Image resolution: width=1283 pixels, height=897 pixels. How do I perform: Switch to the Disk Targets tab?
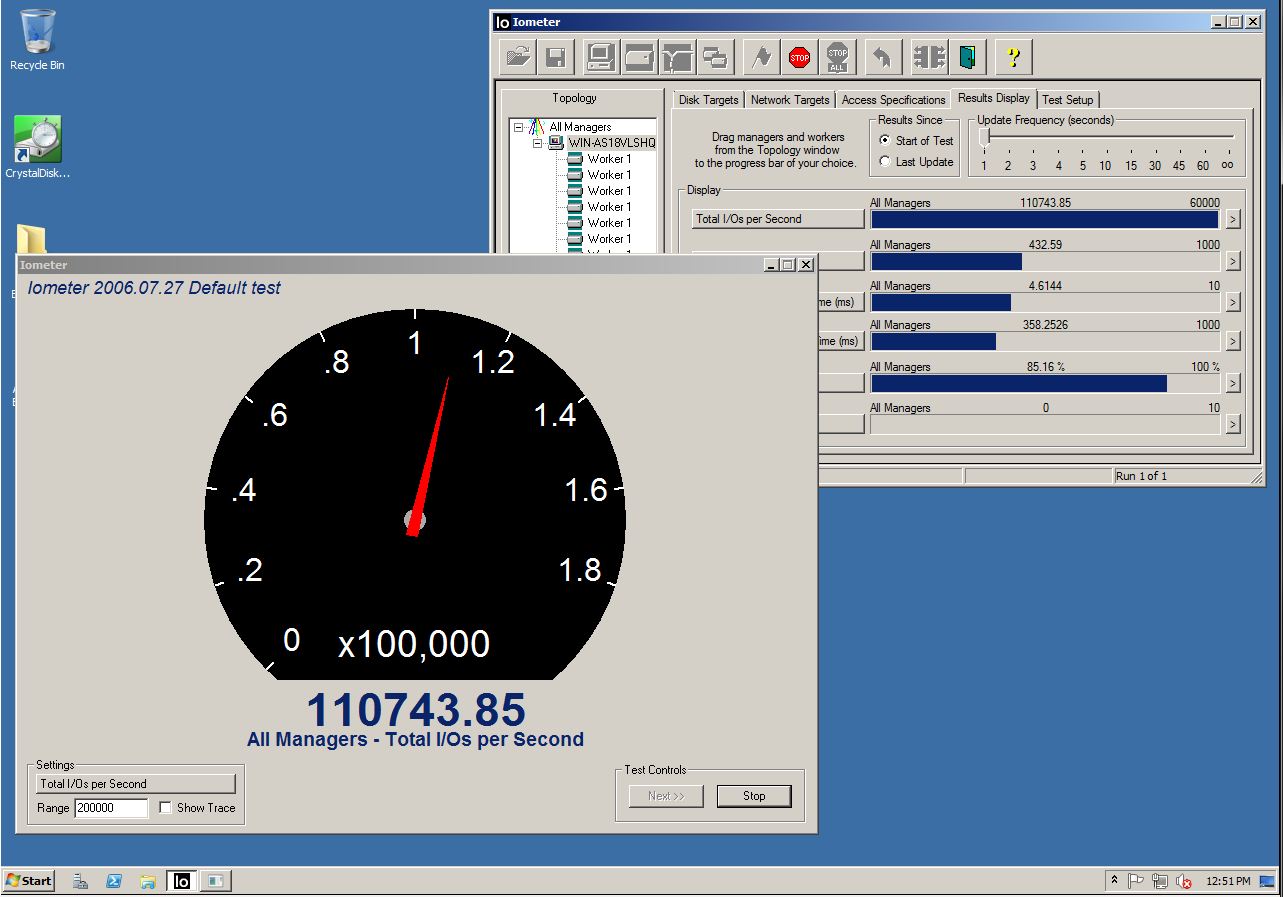[708, 100]
